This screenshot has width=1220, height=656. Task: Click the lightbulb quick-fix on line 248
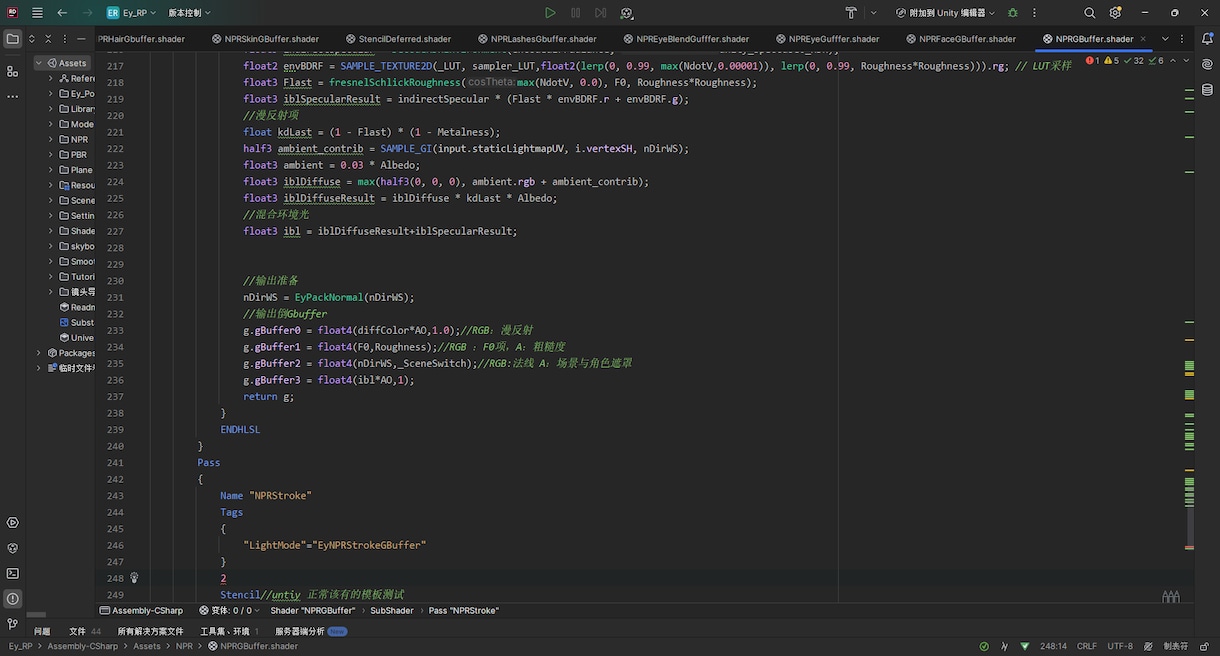(134, 578)
